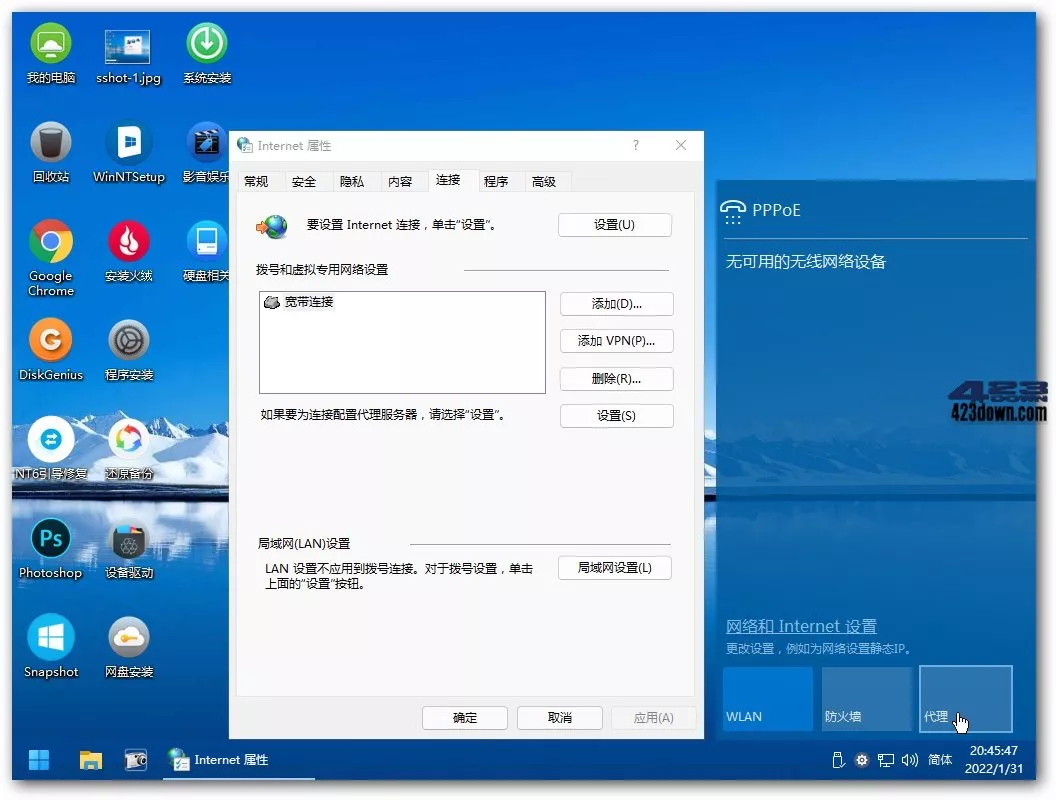The width and height of the screenshot is (1056, 800).
Task: Click the 添加 VPN(P) button
Action: pyautogui.click(x=616, y=341)
